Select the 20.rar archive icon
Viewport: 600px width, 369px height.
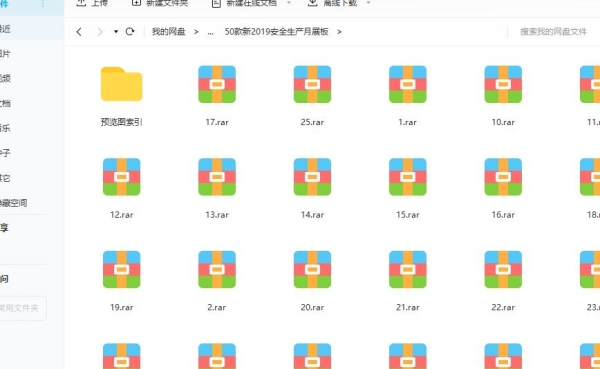[x=312, y=269]
